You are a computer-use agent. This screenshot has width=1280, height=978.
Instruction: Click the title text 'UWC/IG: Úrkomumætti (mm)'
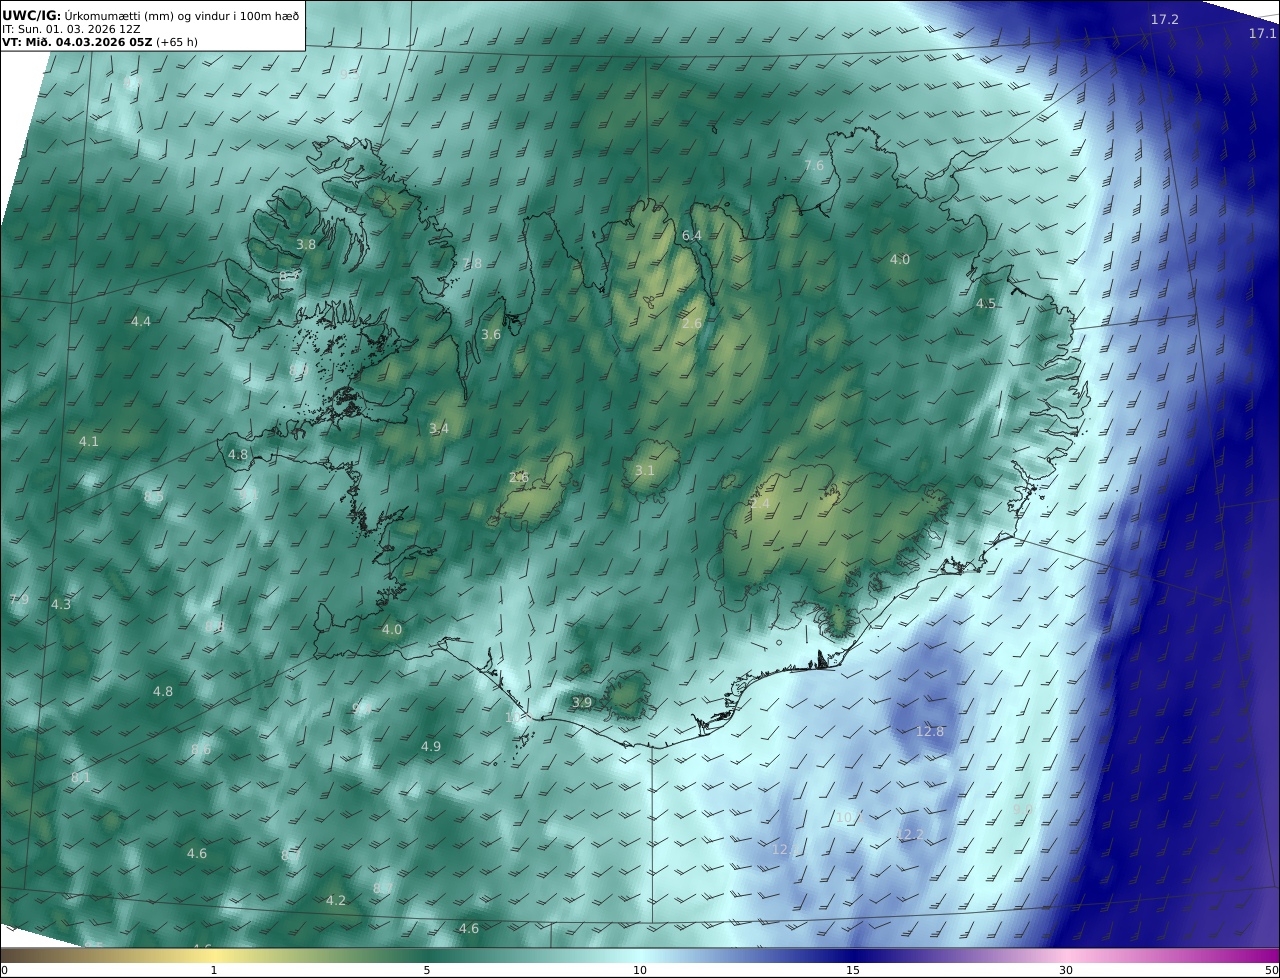tap(88, 16)
